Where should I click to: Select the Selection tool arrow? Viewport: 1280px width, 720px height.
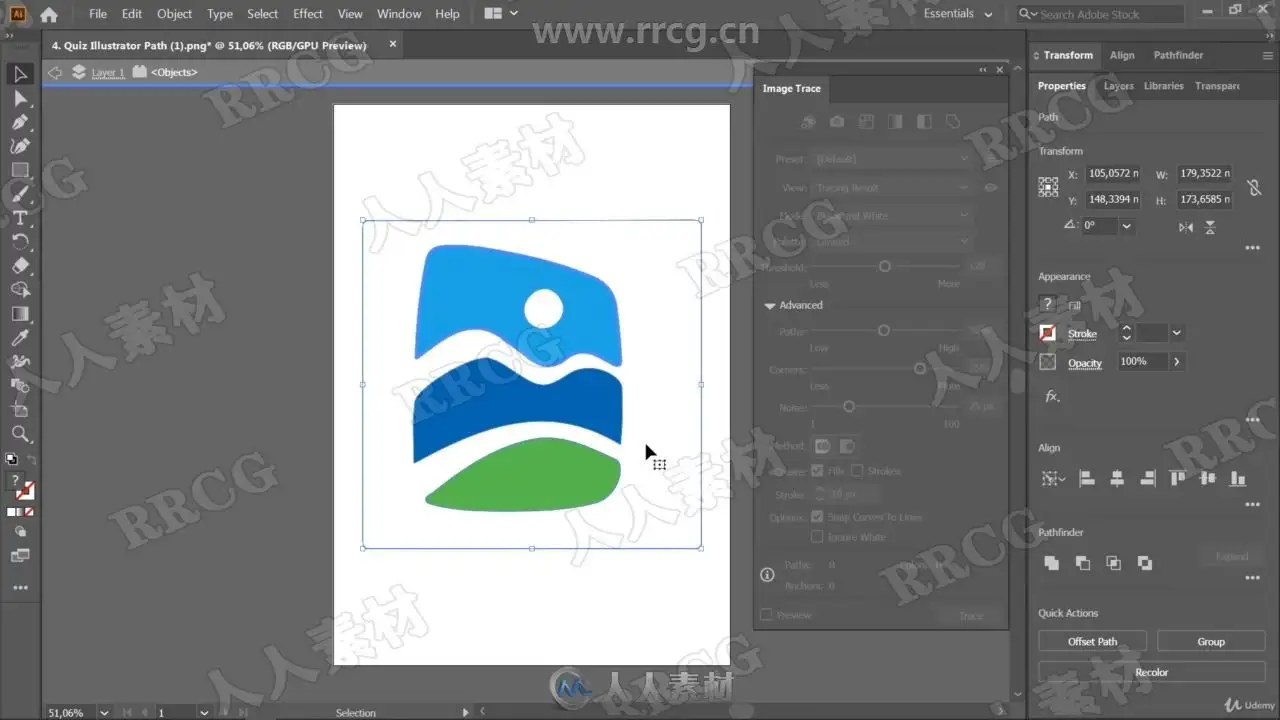tap(20, 74)
